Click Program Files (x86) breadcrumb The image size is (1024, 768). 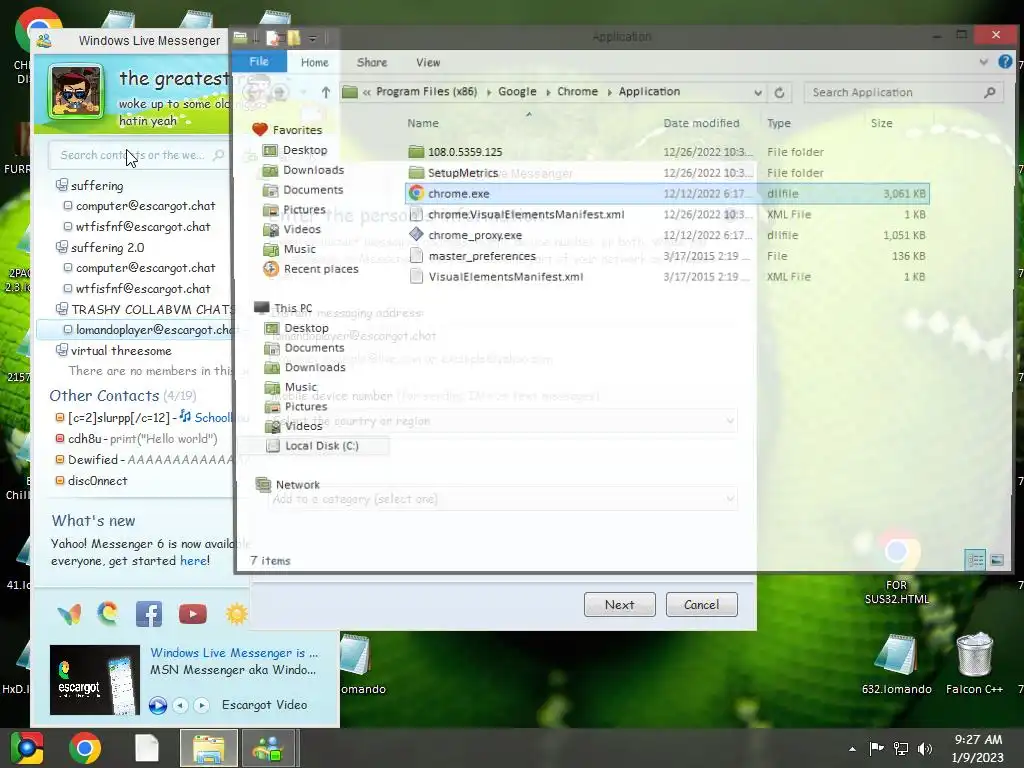coord(426,91)
